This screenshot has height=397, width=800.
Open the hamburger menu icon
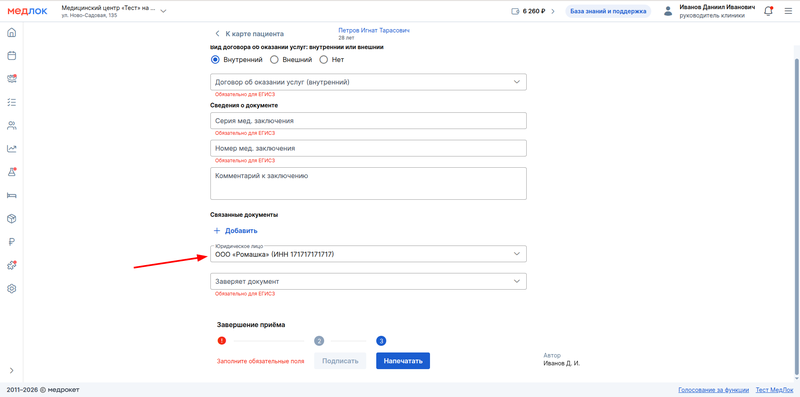[x=788, y=11]
